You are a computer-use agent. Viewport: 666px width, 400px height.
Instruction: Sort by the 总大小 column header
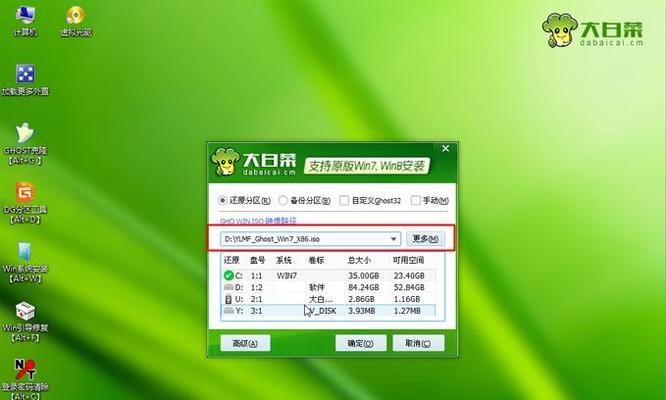tap(359, 260)
